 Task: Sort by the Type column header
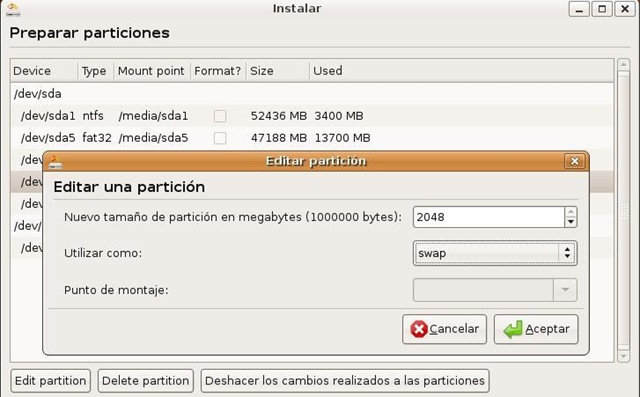coord(96,71)
